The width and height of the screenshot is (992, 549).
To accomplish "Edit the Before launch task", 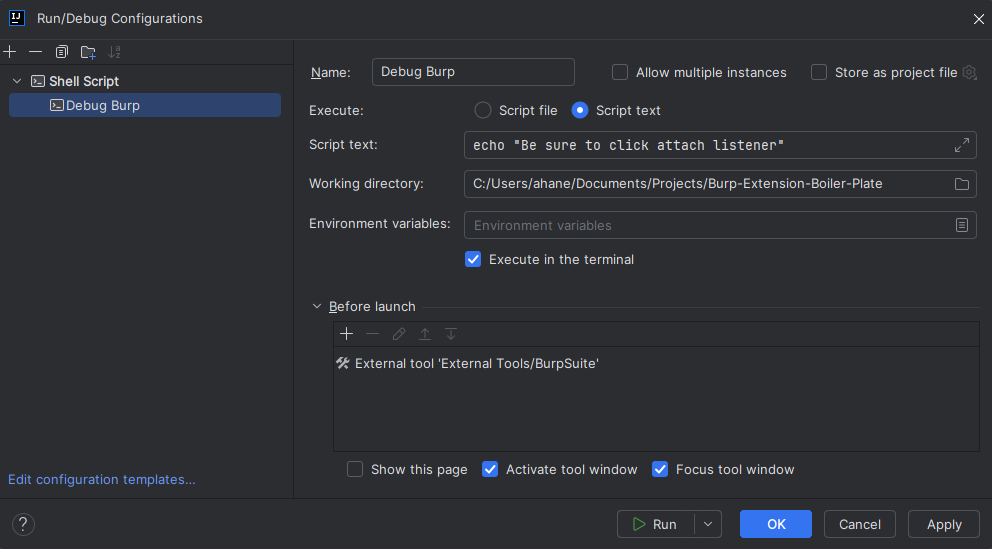I will (x=399, y=334).
